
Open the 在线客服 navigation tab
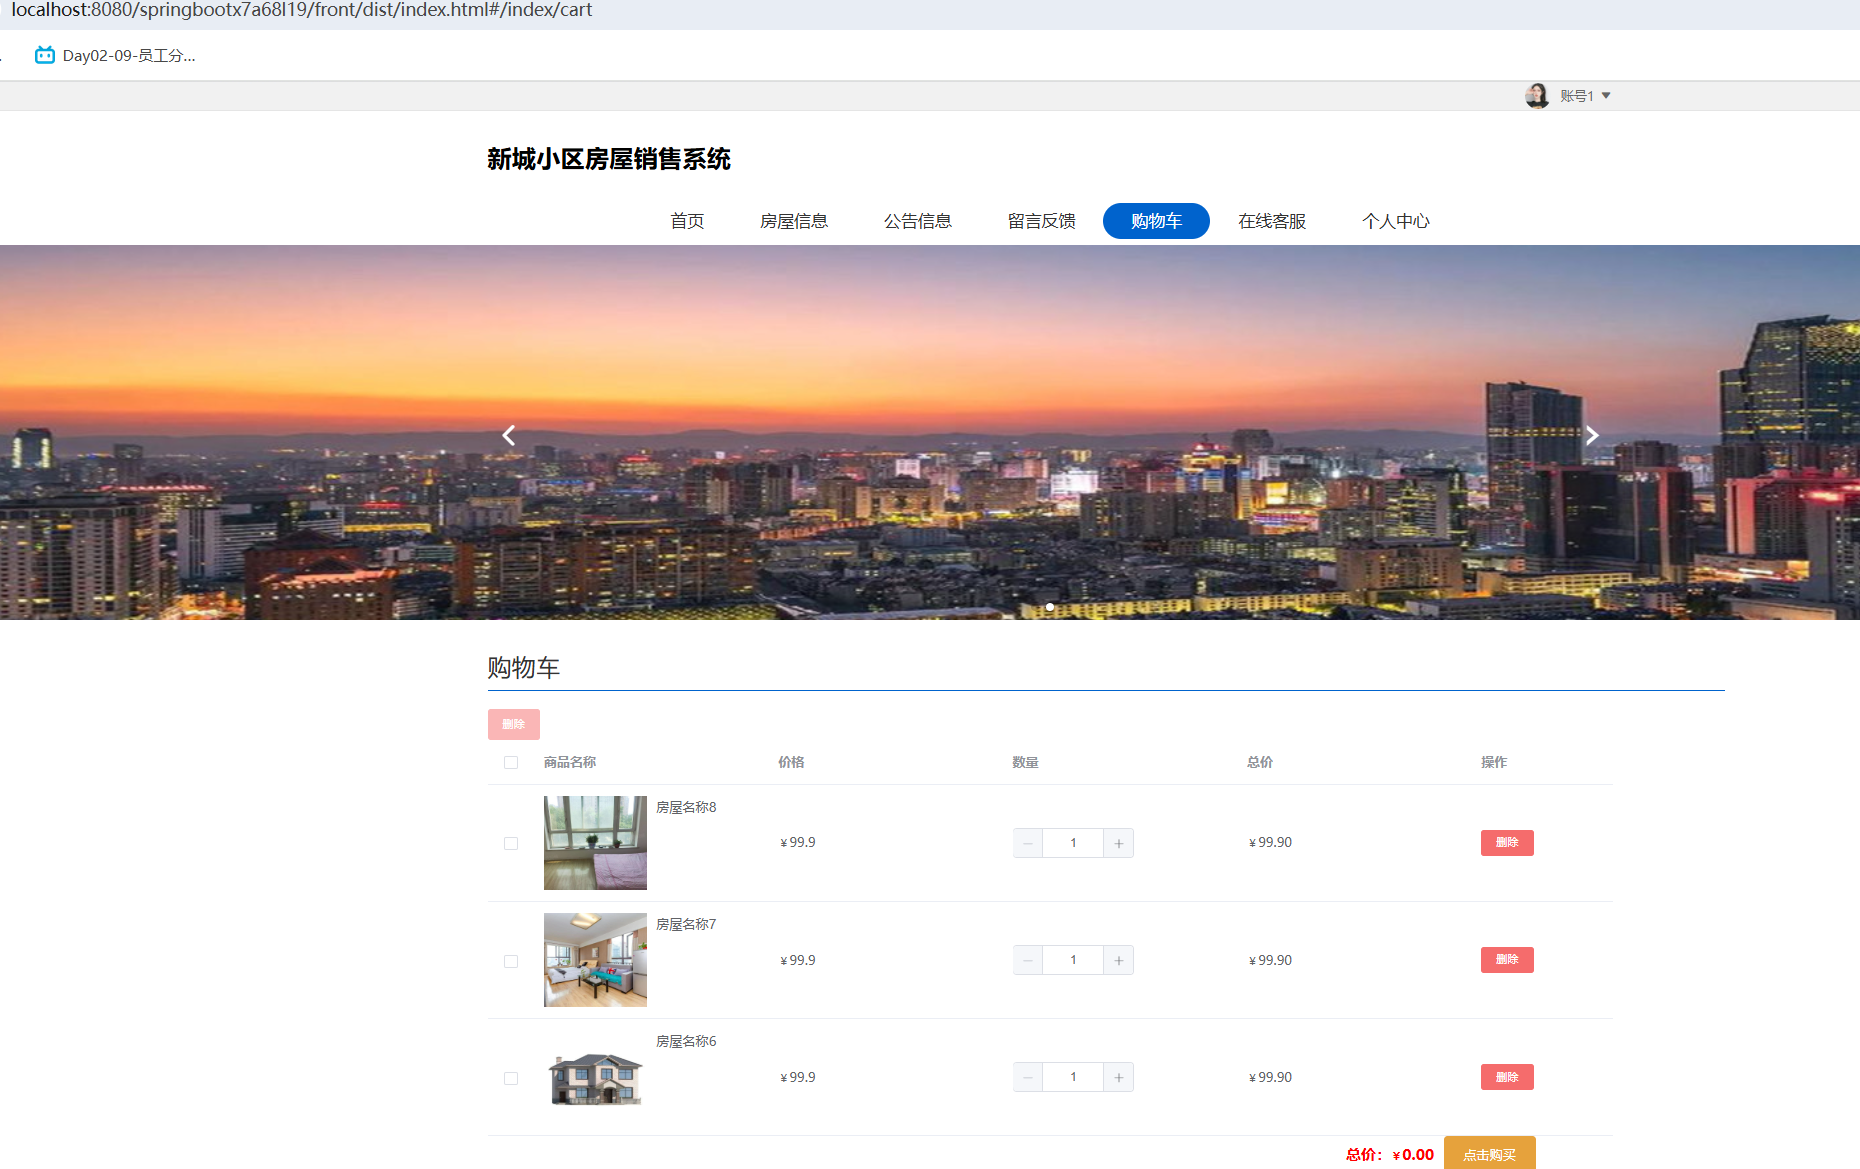point(1271,221)
